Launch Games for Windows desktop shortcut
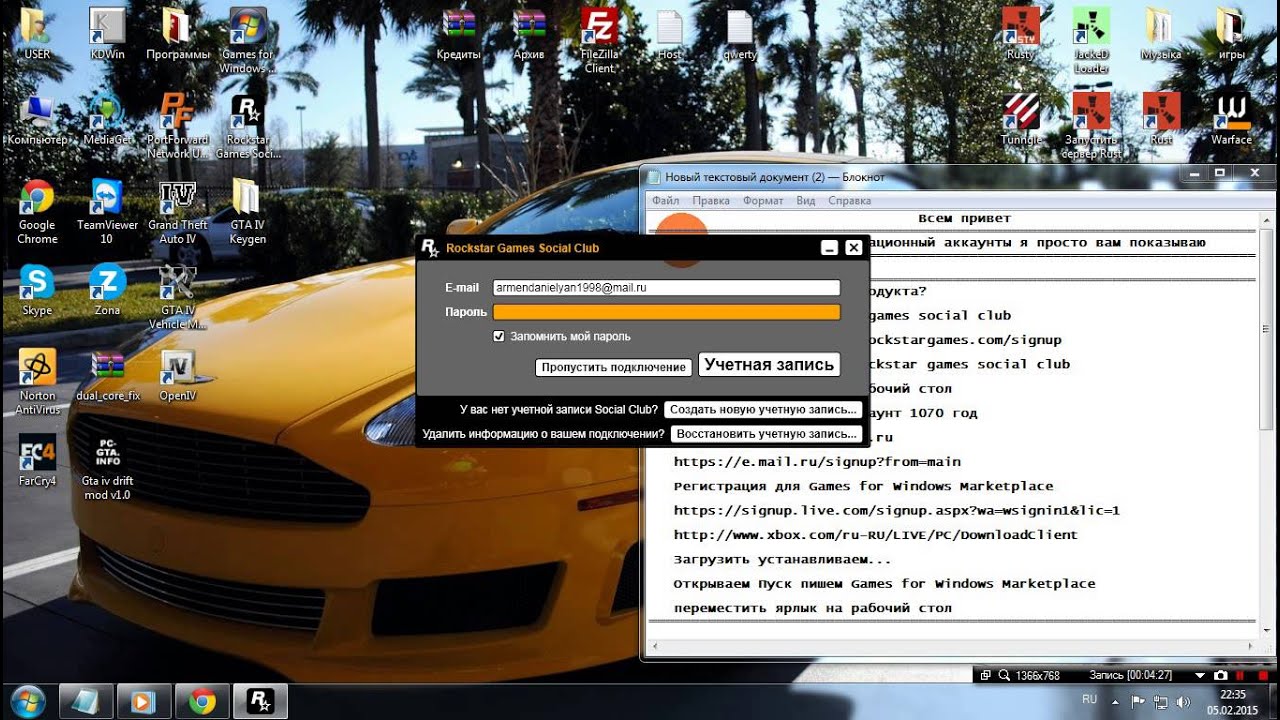This screenshot has height=720, width=1280. 248,38
